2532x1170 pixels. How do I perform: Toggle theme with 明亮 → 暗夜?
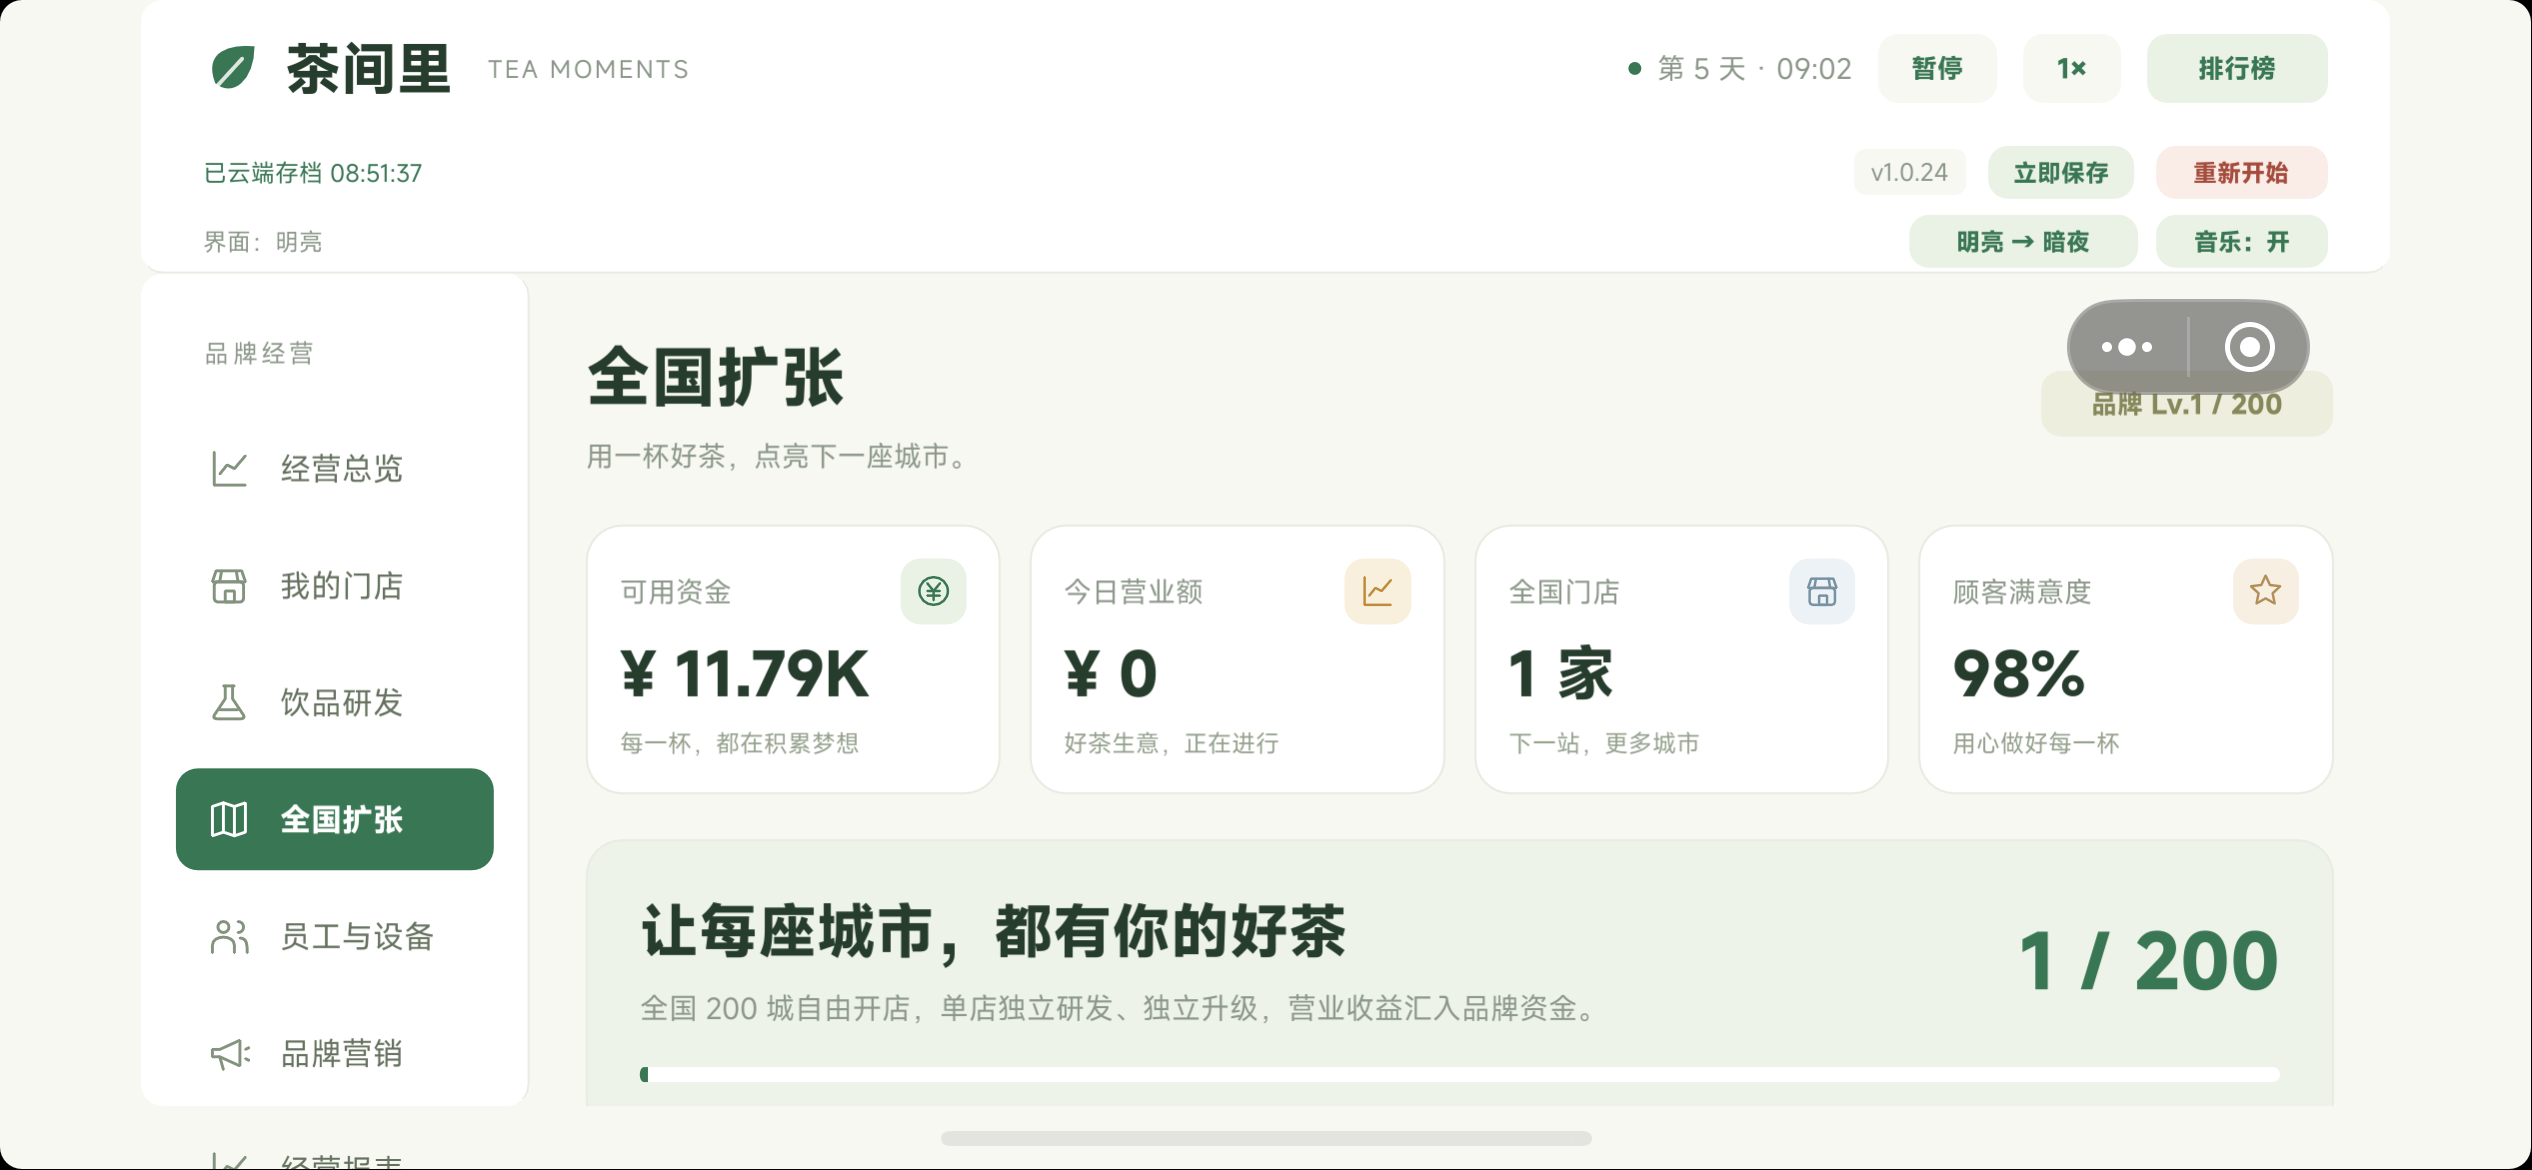click(x=2023, y=242)
